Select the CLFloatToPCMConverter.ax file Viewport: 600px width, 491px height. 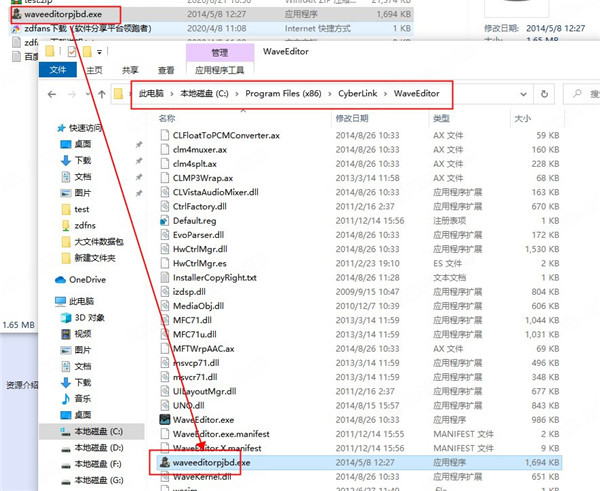(226, 135)
